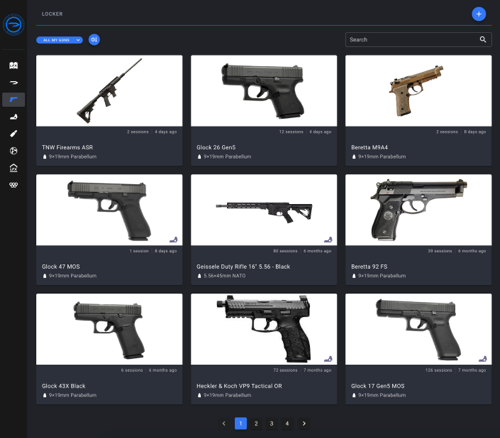The image size is (500, 438).
Task: Click the Beretta 92 FS title
Action: [369, 267]
